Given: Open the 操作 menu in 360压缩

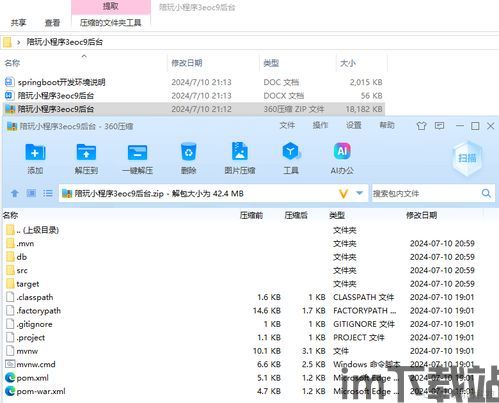Looking at the screenshot, I should point(320,125).
